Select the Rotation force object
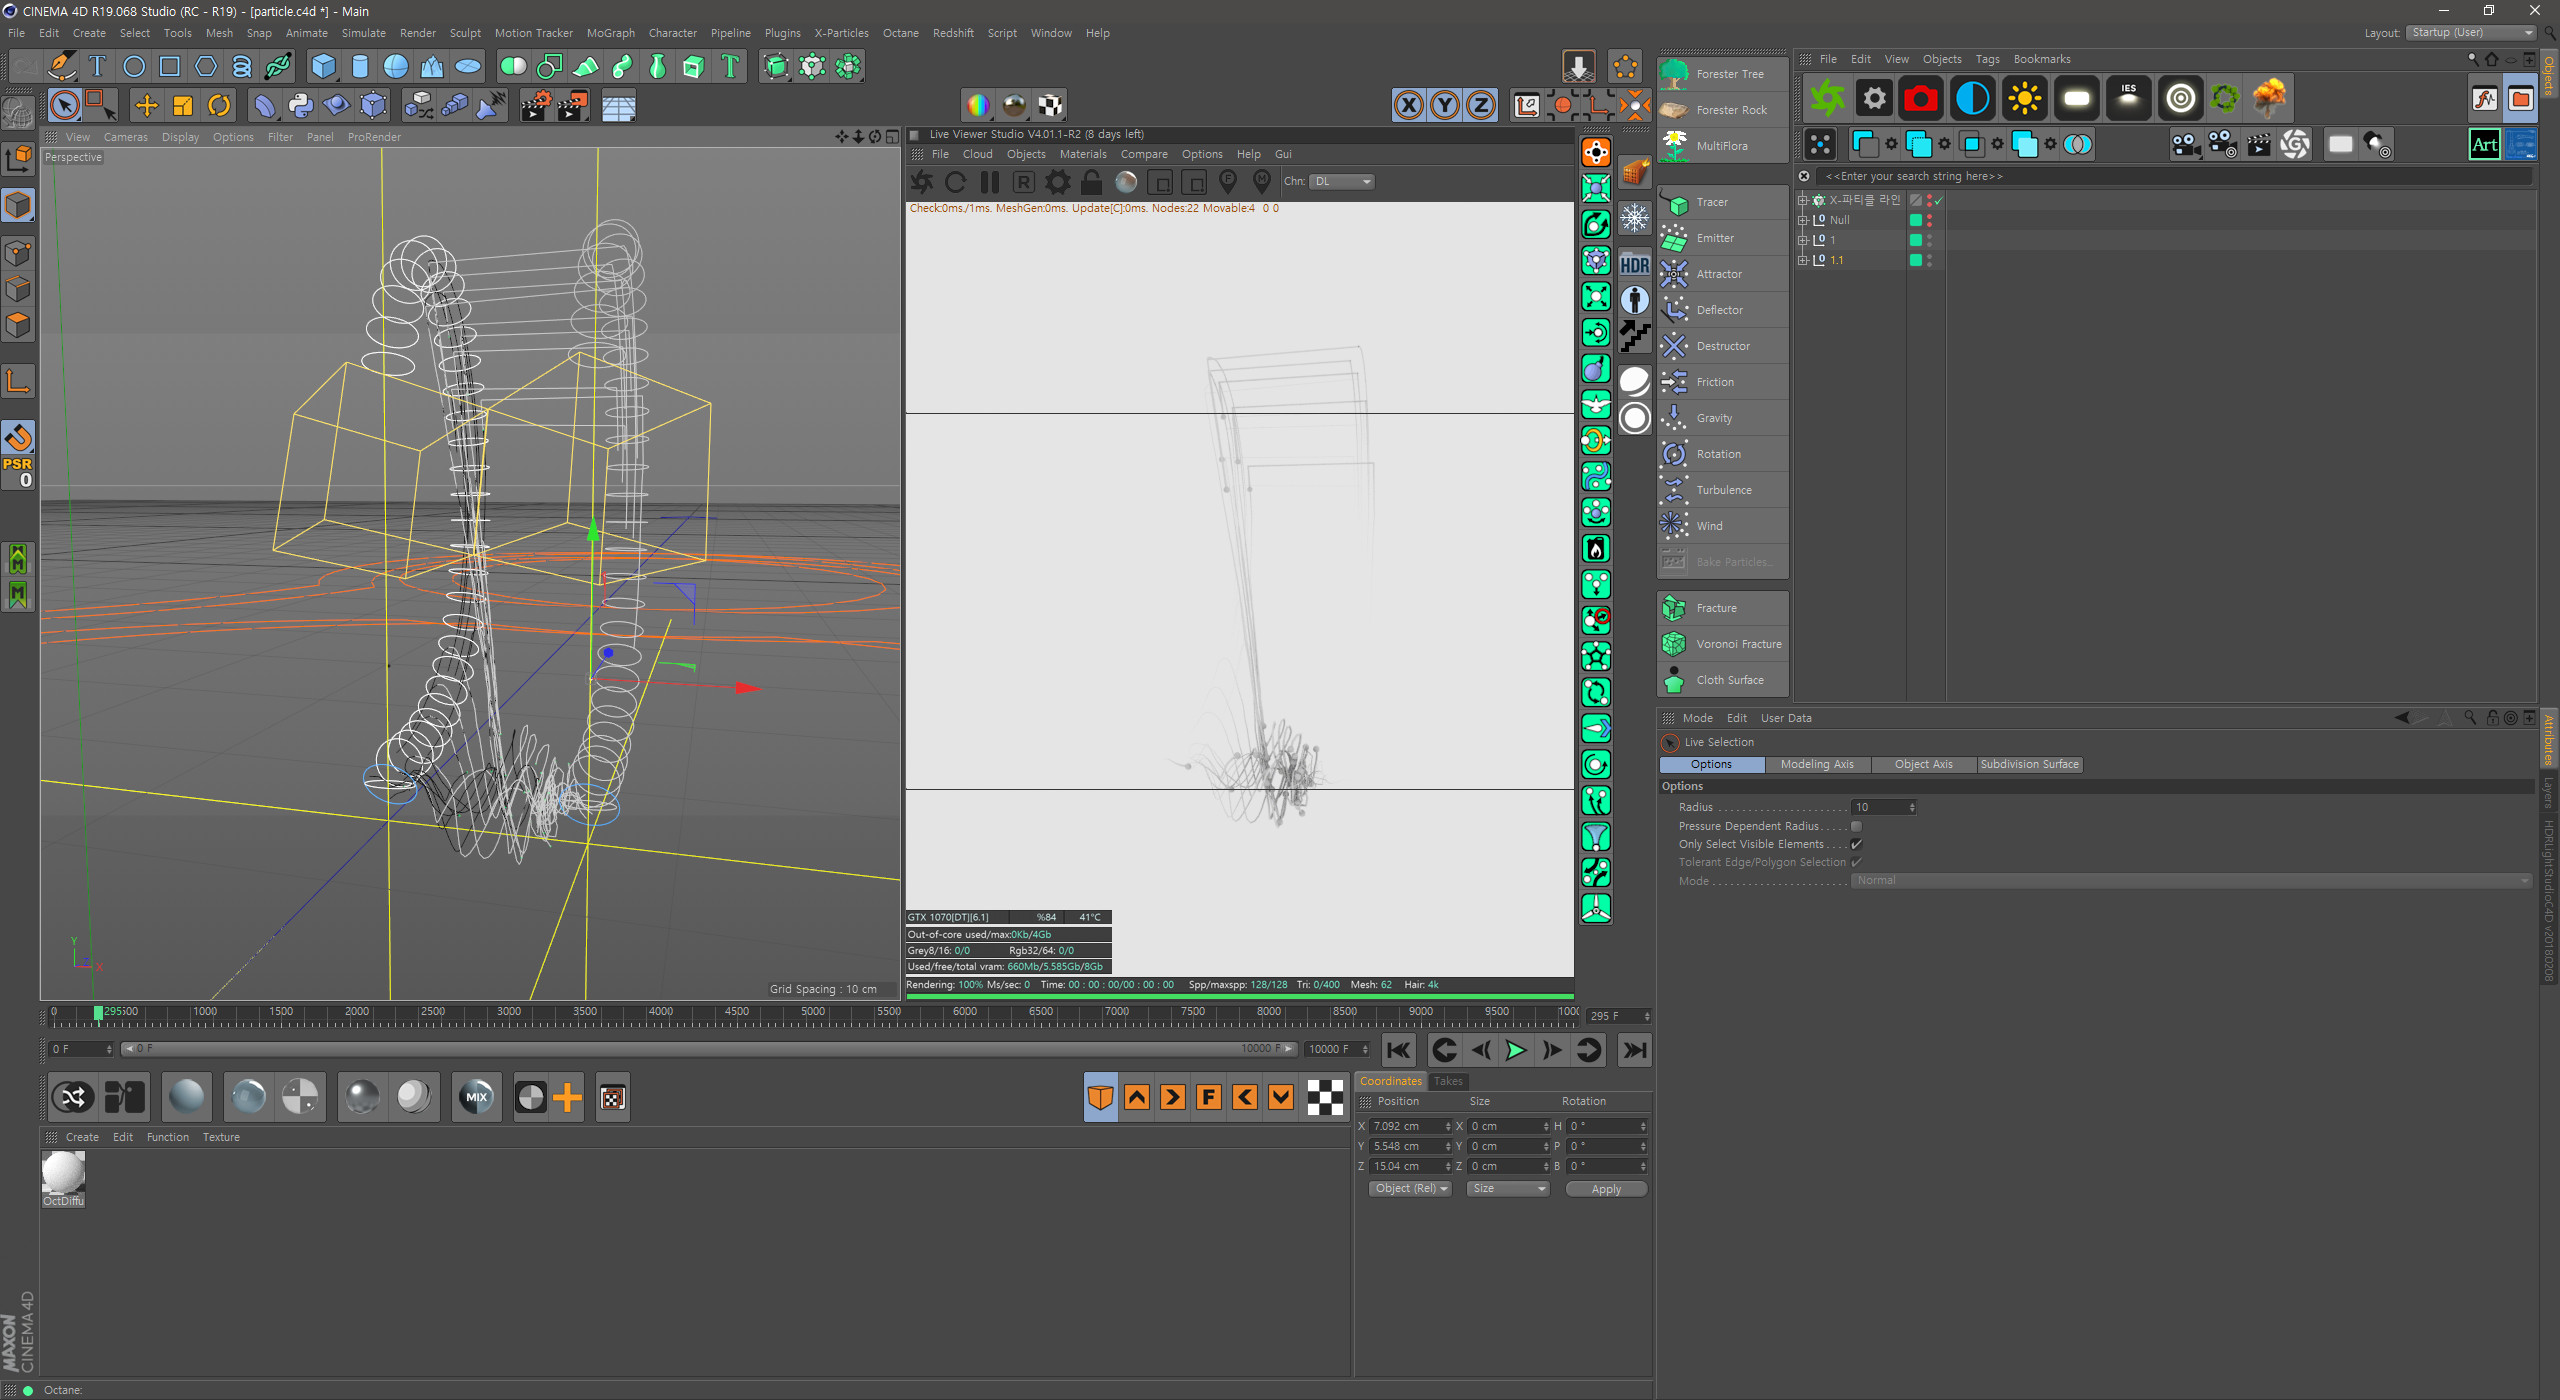2560x1400 pixels. pyautogui.click(x=1719, y=452)
